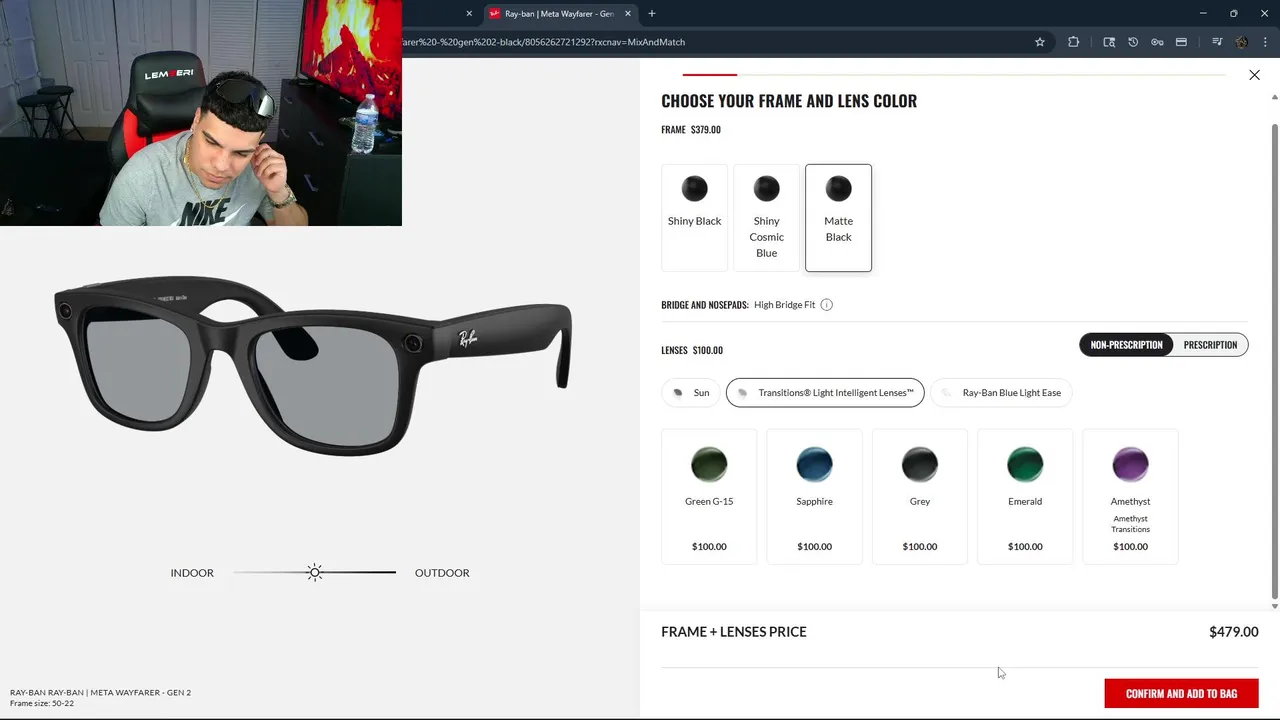
Task: Show High Bridge Fit info tooltip
Action: coord(827,305)
